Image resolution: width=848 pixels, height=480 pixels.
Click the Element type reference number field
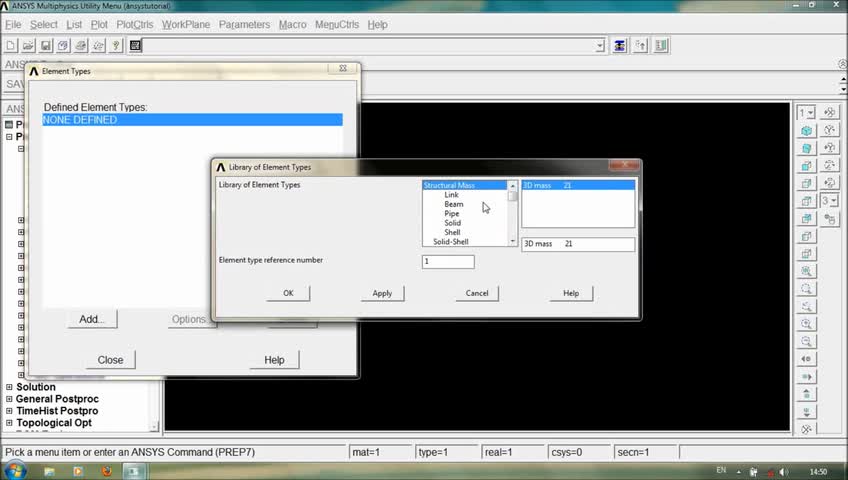[x=448, y=262]
